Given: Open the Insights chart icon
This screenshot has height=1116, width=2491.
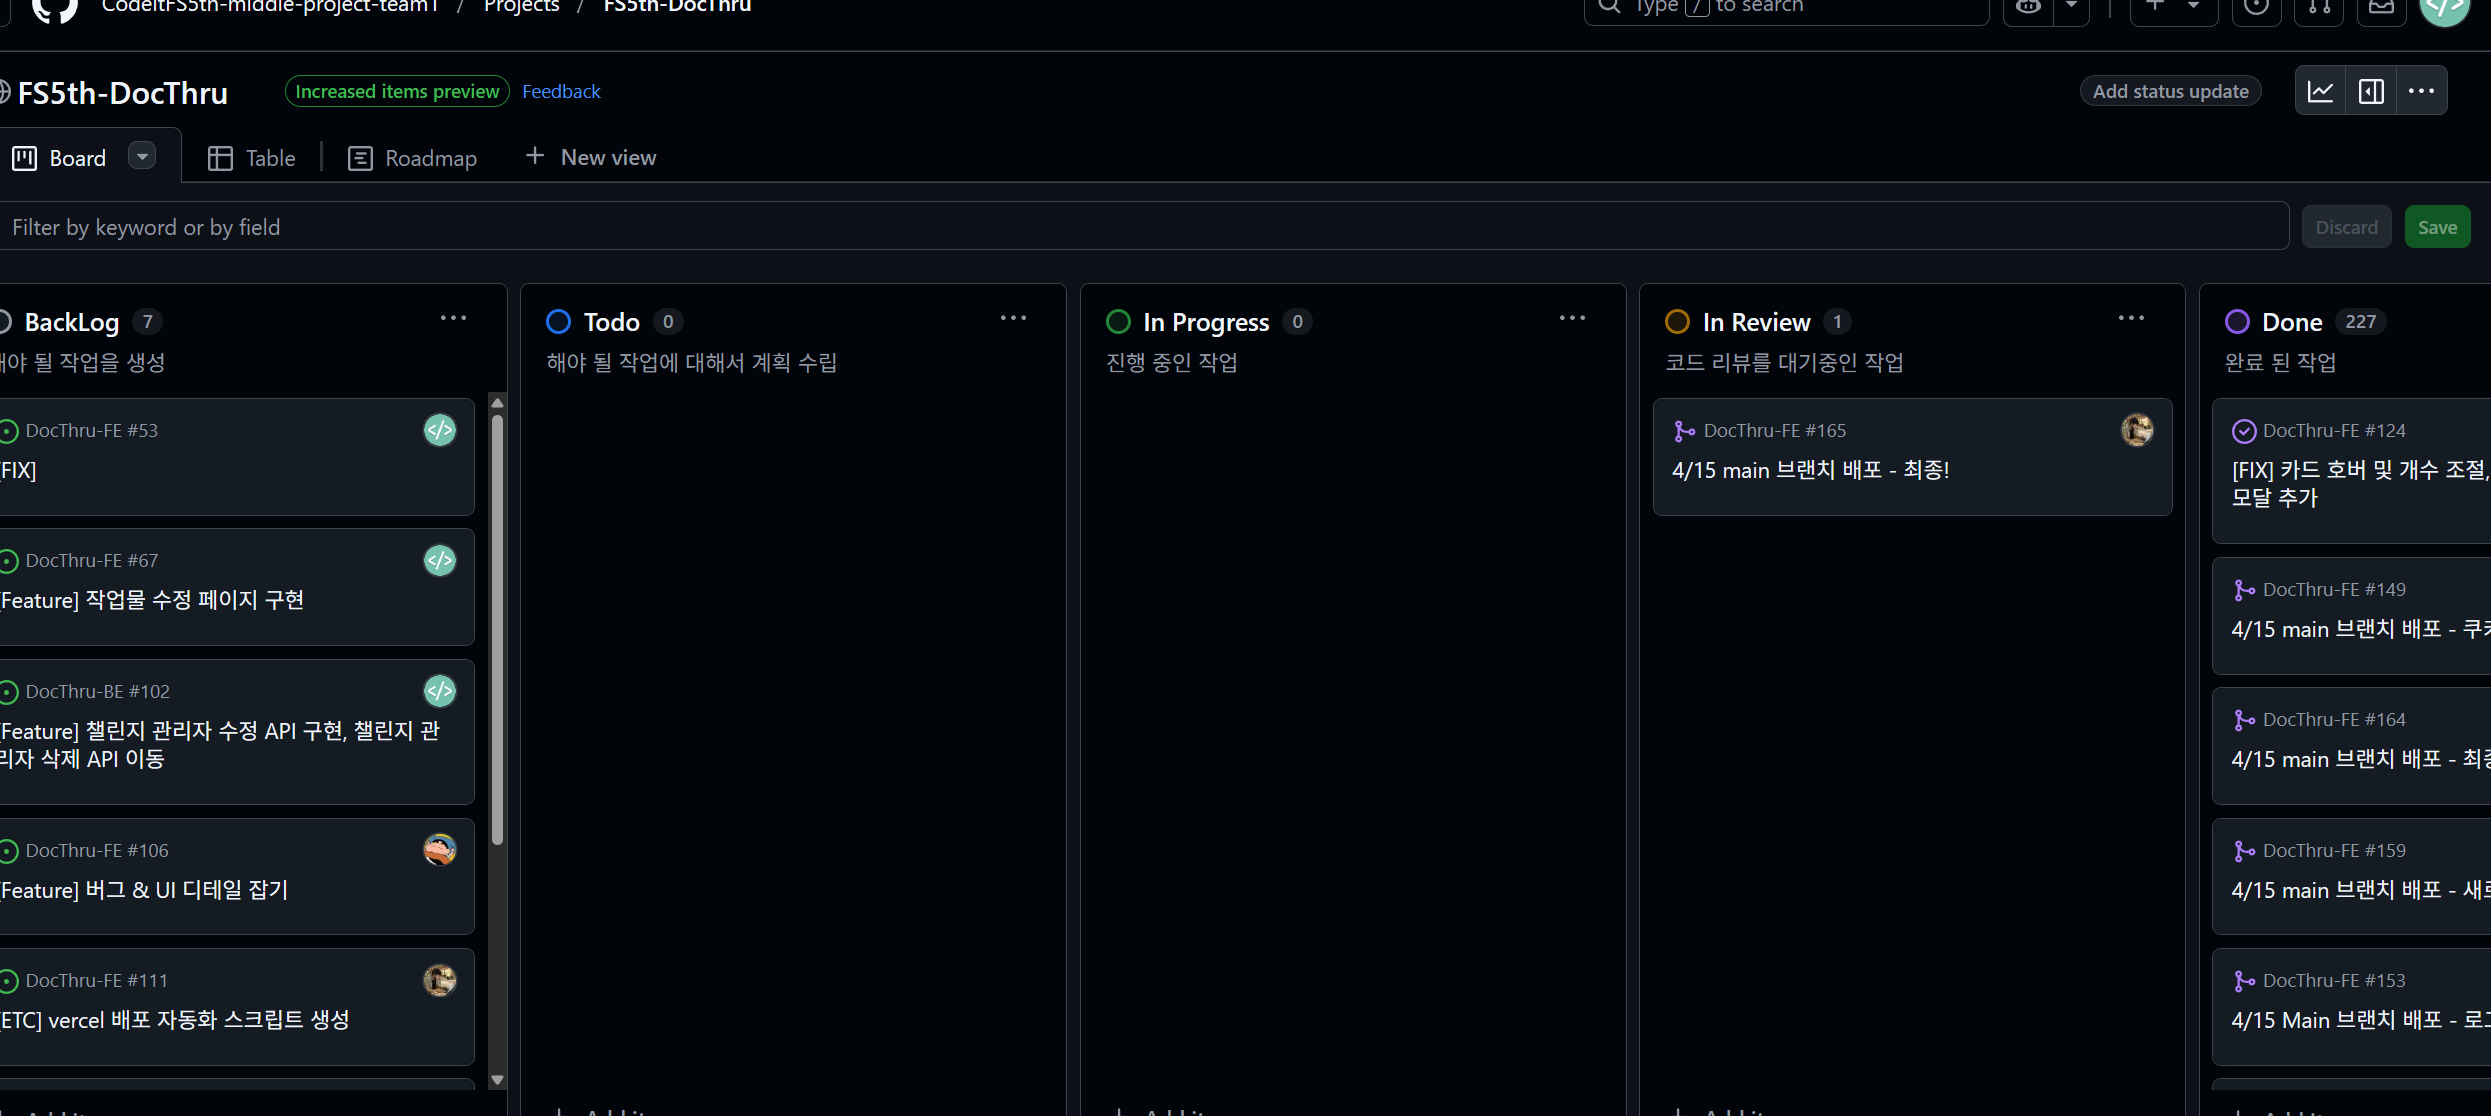Looking at the screenshot, I should tap(2320, 91).
